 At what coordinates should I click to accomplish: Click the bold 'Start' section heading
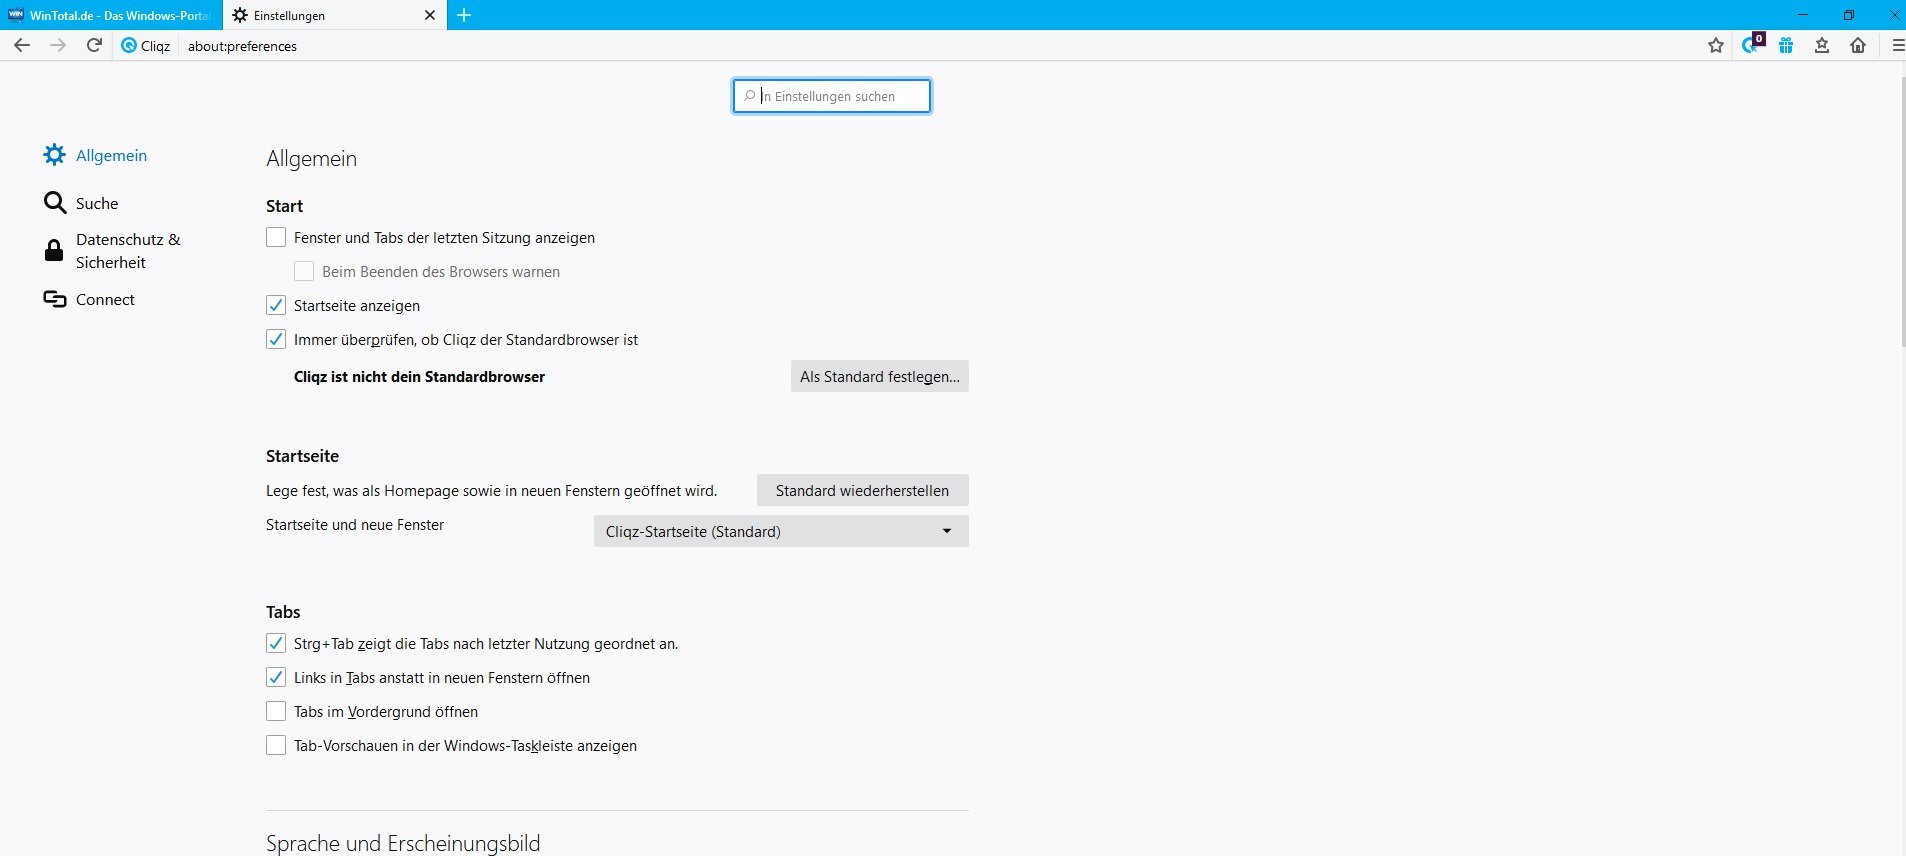click(284, 206)
